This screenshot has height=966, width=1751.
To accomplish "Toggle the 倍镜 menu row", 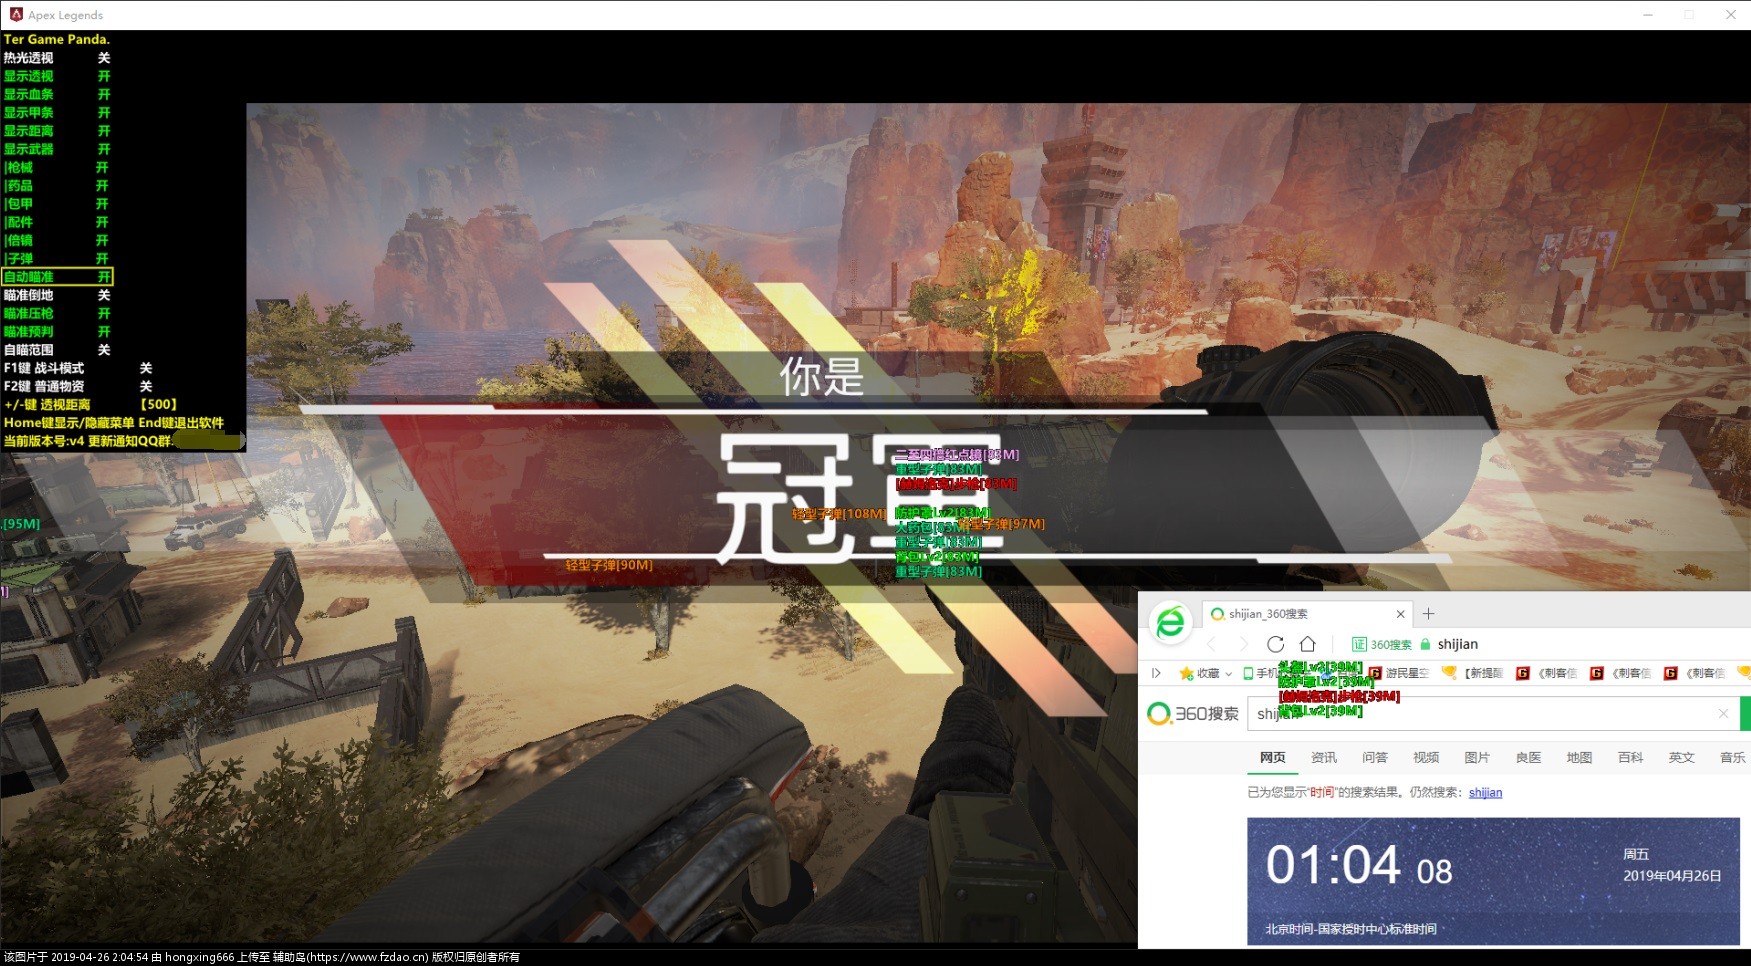I will (x=57, y=240).
